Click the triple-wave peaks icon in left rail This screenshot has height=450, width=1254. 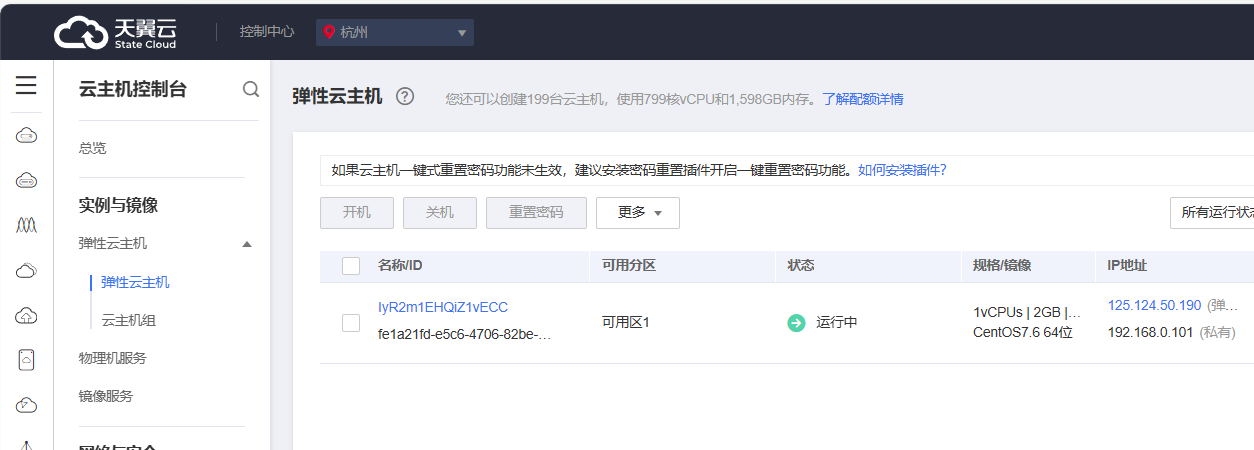coord(27,225)
